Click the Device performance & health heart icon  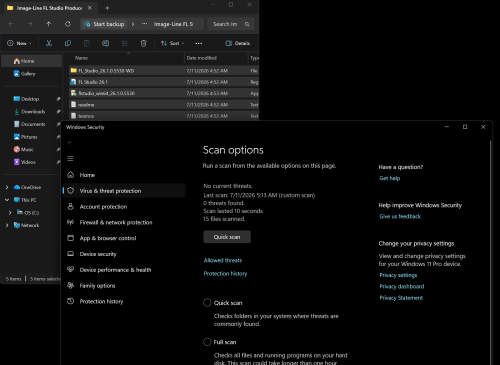(x=70, y=269)
